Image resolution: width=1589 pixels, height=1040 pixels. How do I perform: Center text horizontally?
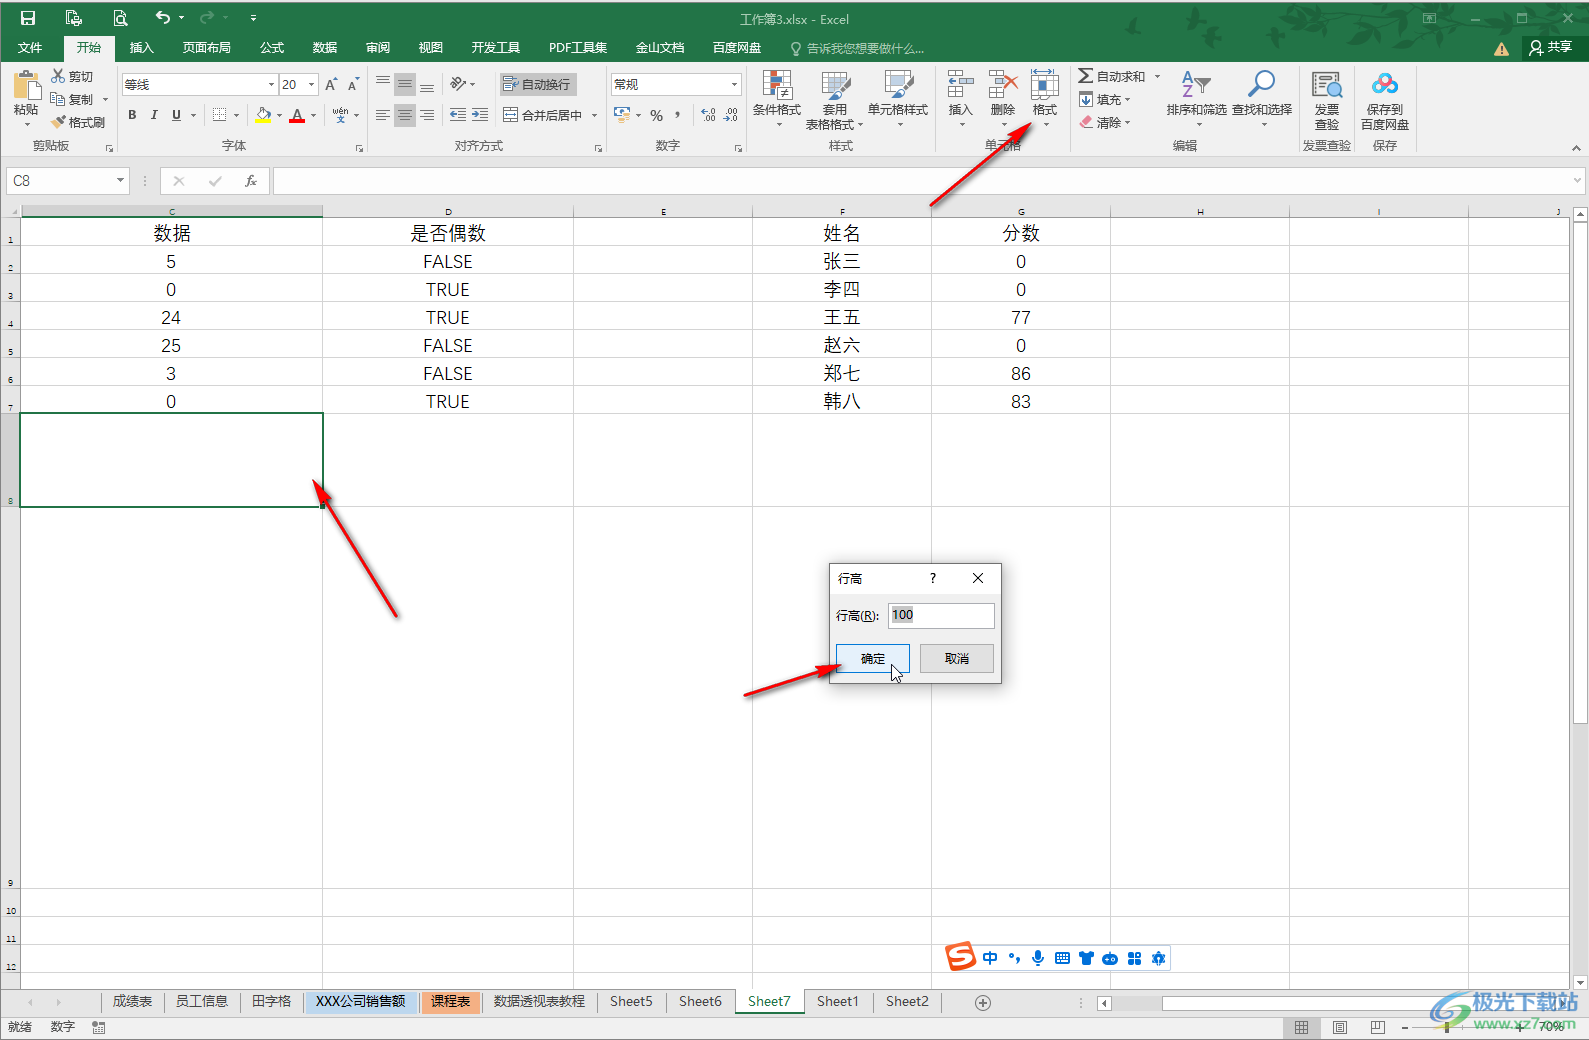(x=405, y=115)
